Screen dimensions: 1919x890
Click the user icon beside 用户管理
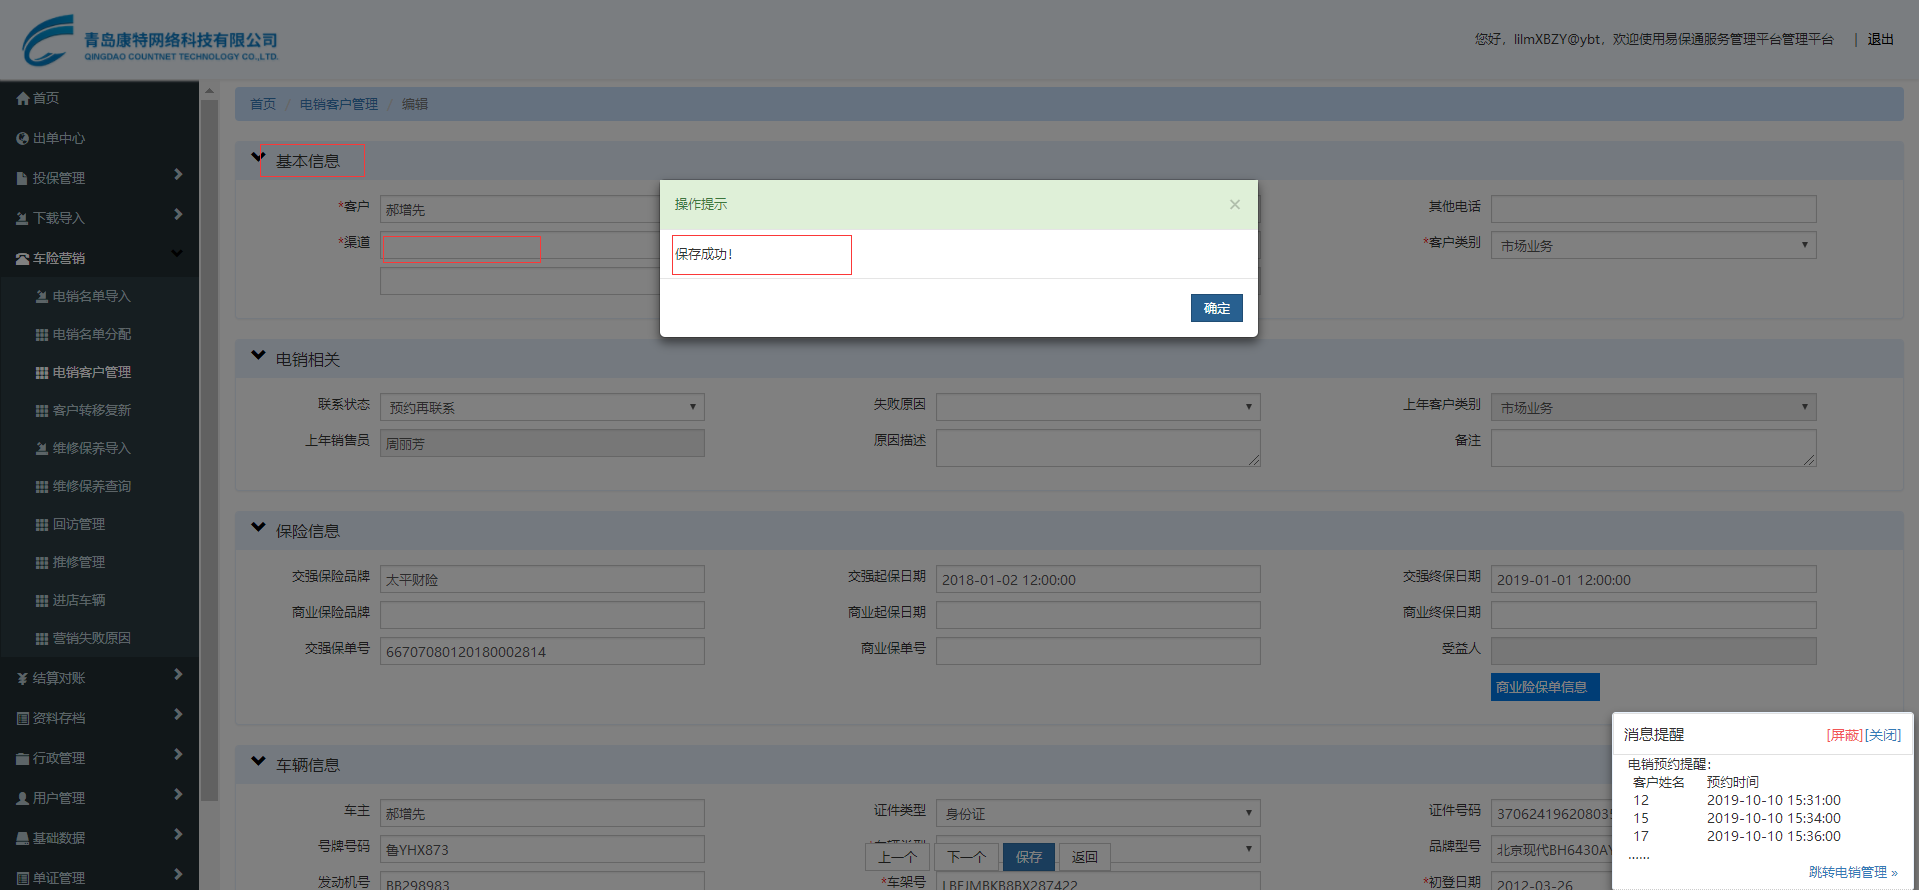(x=22, y=798)
